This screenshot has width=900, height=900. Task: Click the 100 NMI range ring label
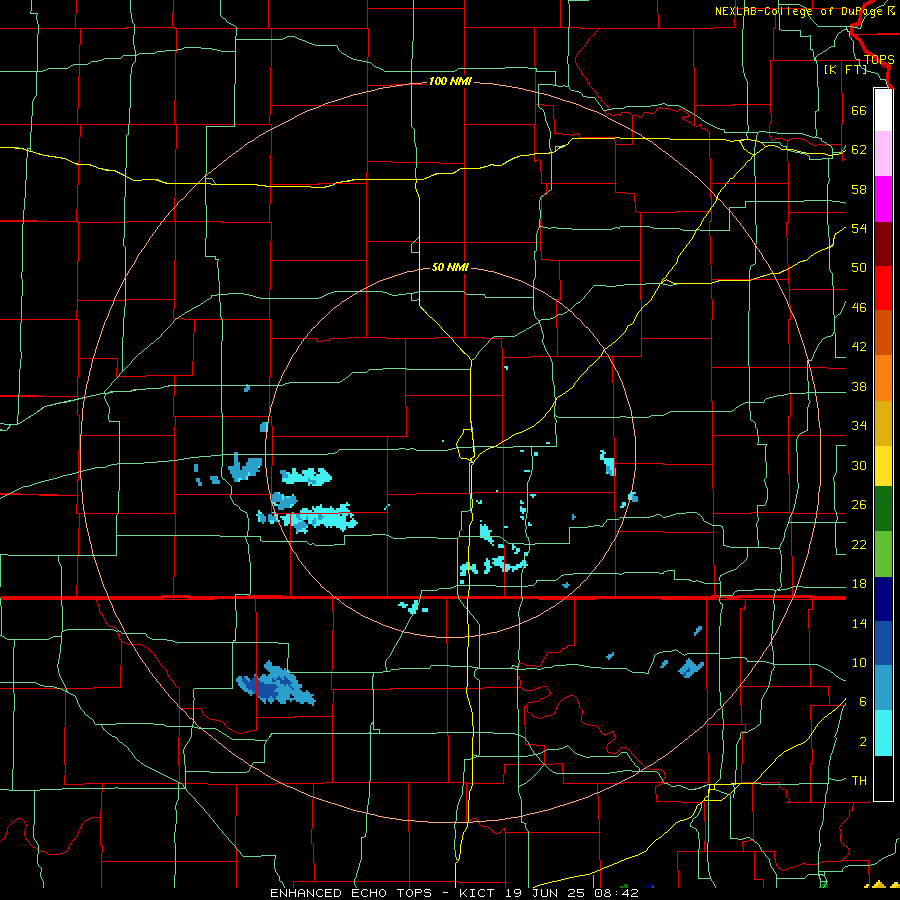450,82
